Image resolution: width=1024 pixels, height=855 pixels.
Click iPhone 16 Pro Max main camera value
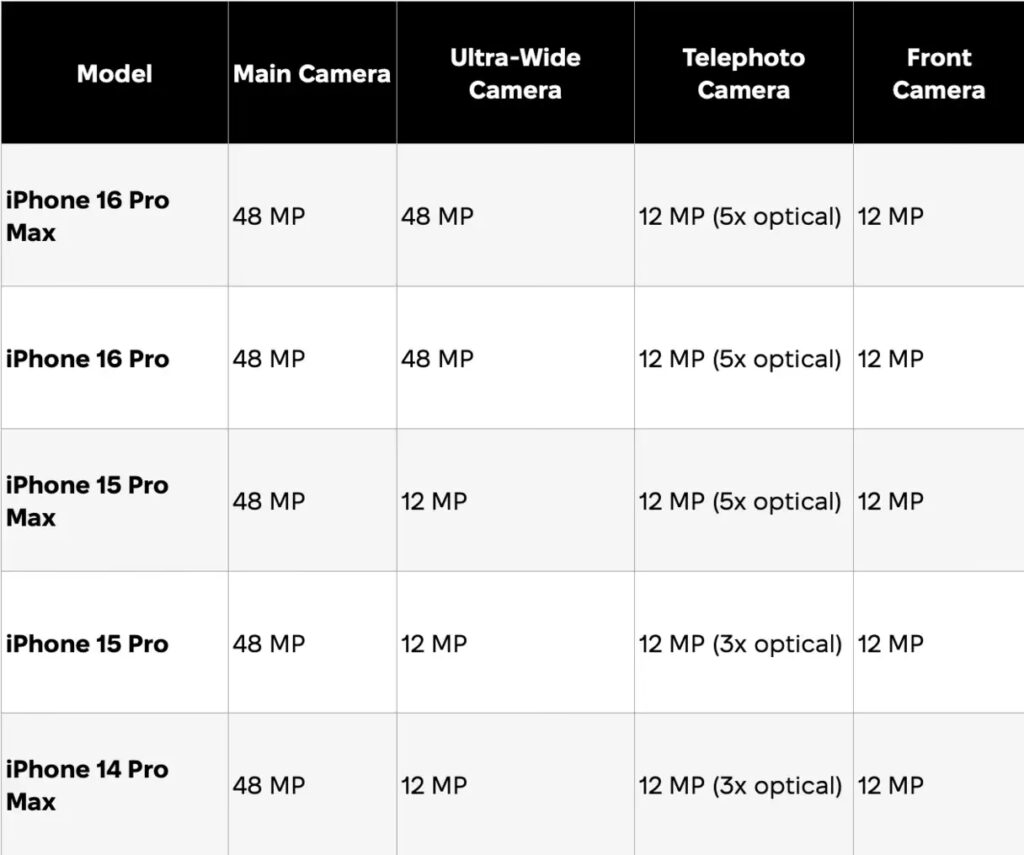click(269, 216)
